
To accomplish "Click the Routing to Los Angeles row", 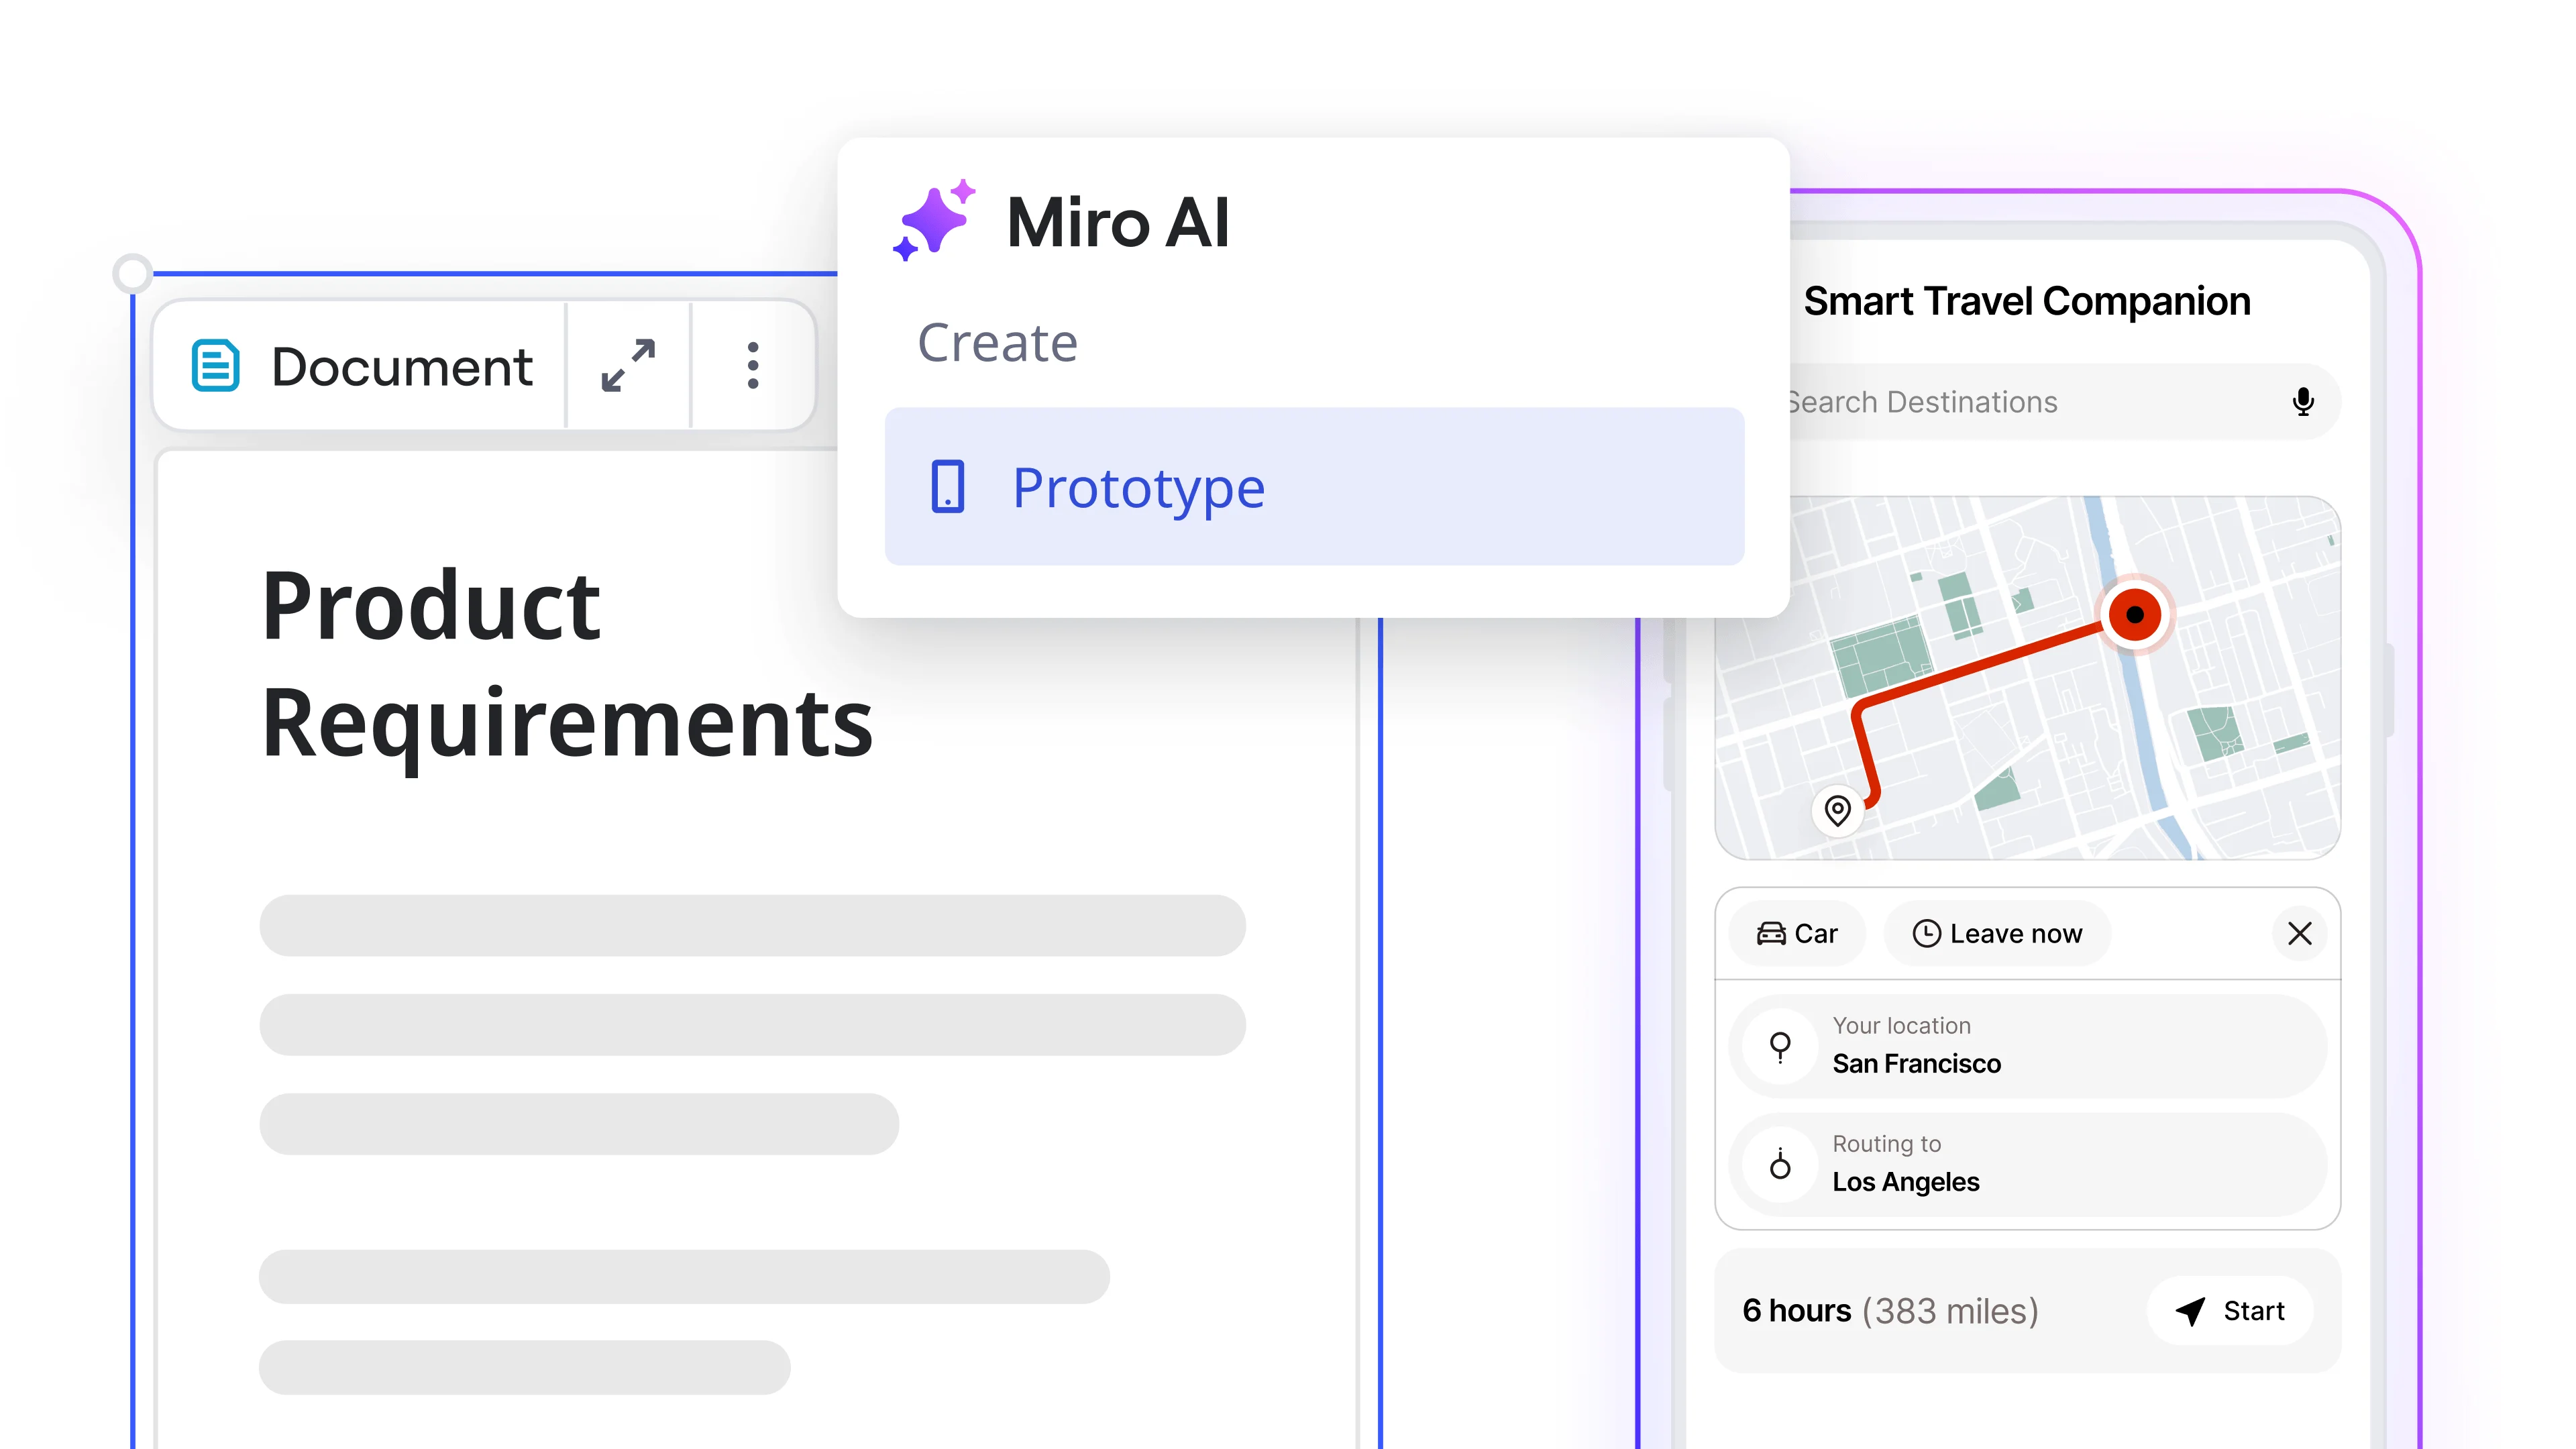I will pos(2027,1164).
